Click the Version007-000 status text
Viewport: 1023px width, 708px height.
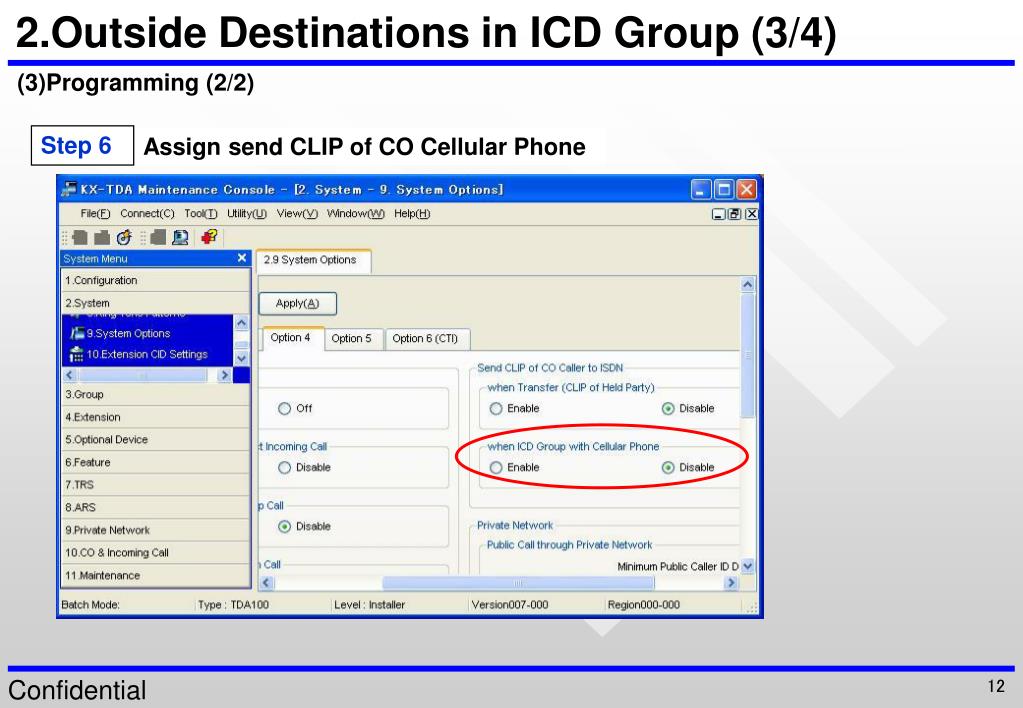pos(510,605)
